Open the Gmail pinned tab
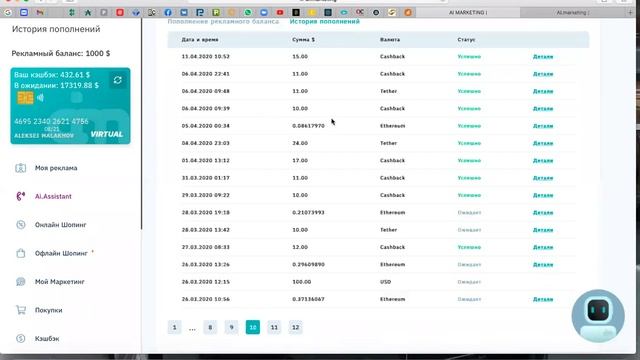640x360 pixels. click(40, 13)
